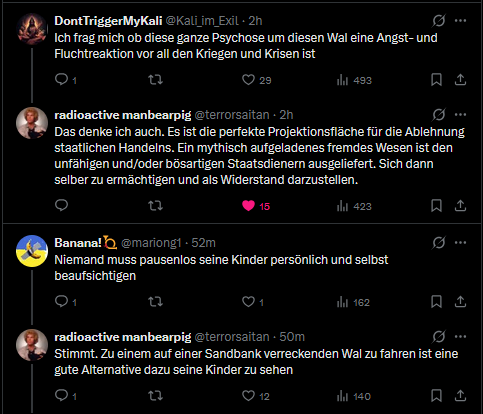483x414 pixels.
Task: Like the tweet with 29 likes
Action: point(248,80)
